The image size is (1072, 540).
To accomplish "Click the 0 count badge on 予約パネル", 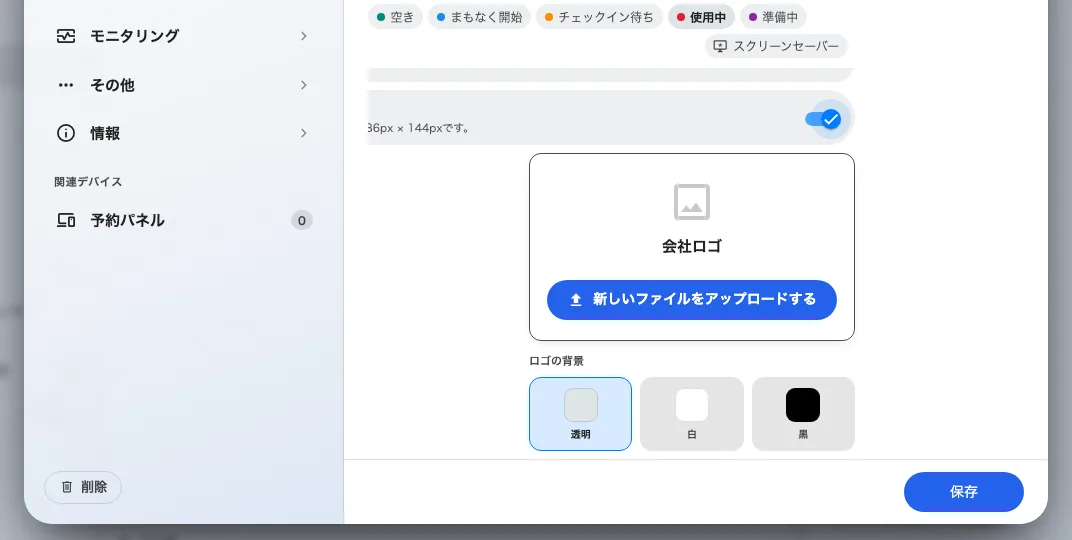I will 302,220.
